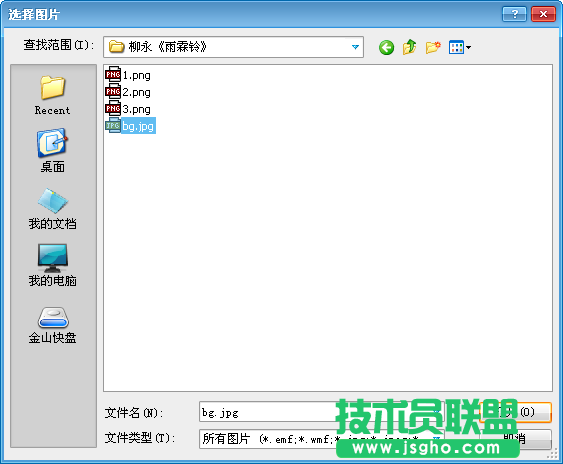563x464 pixels.
Task: Click the 2.png file name
Action: pos(136,92)
